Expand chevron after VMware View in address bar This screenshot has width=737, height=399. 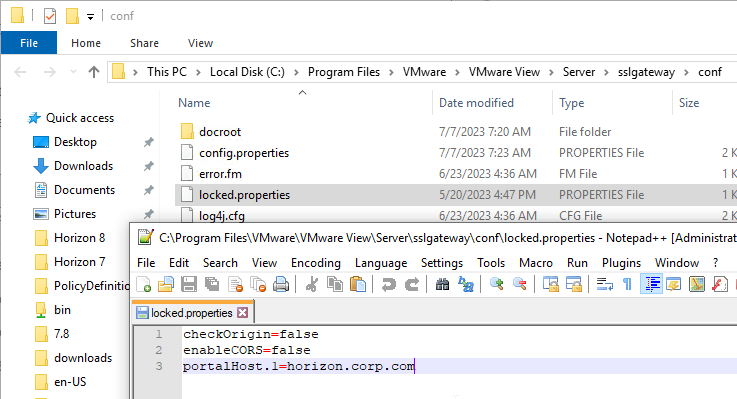551,72
